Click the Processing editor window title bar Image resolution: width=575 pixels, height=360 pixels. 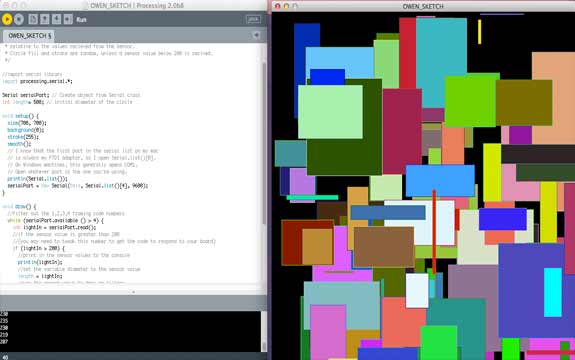pyautogui.click(x=133, y=5)
